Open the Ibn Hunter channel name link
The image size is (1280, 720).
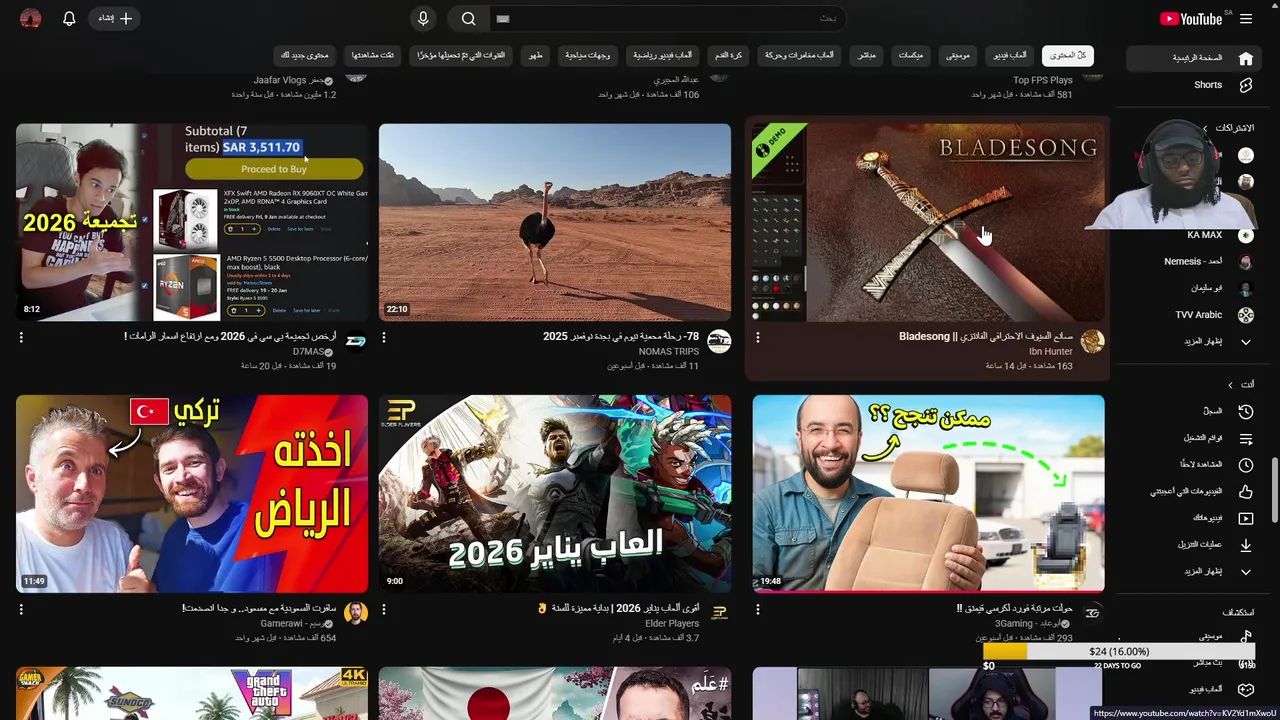(x=1051, y=352)
